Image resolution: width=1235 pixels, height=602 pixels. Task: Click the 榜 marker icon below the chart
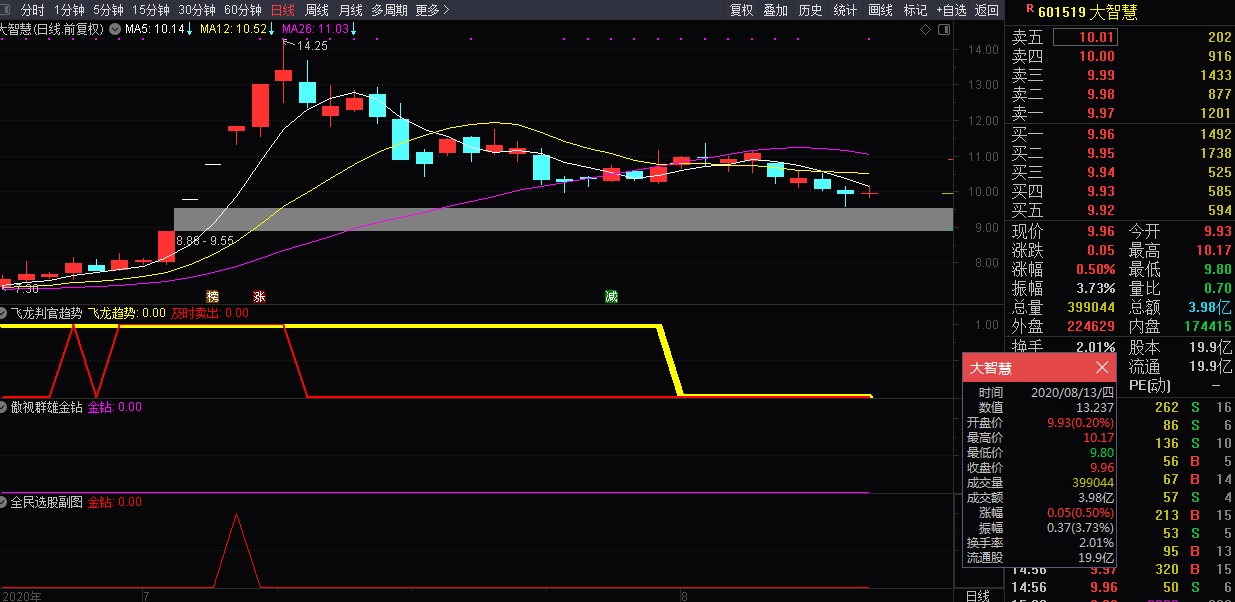tap(212, 296)
